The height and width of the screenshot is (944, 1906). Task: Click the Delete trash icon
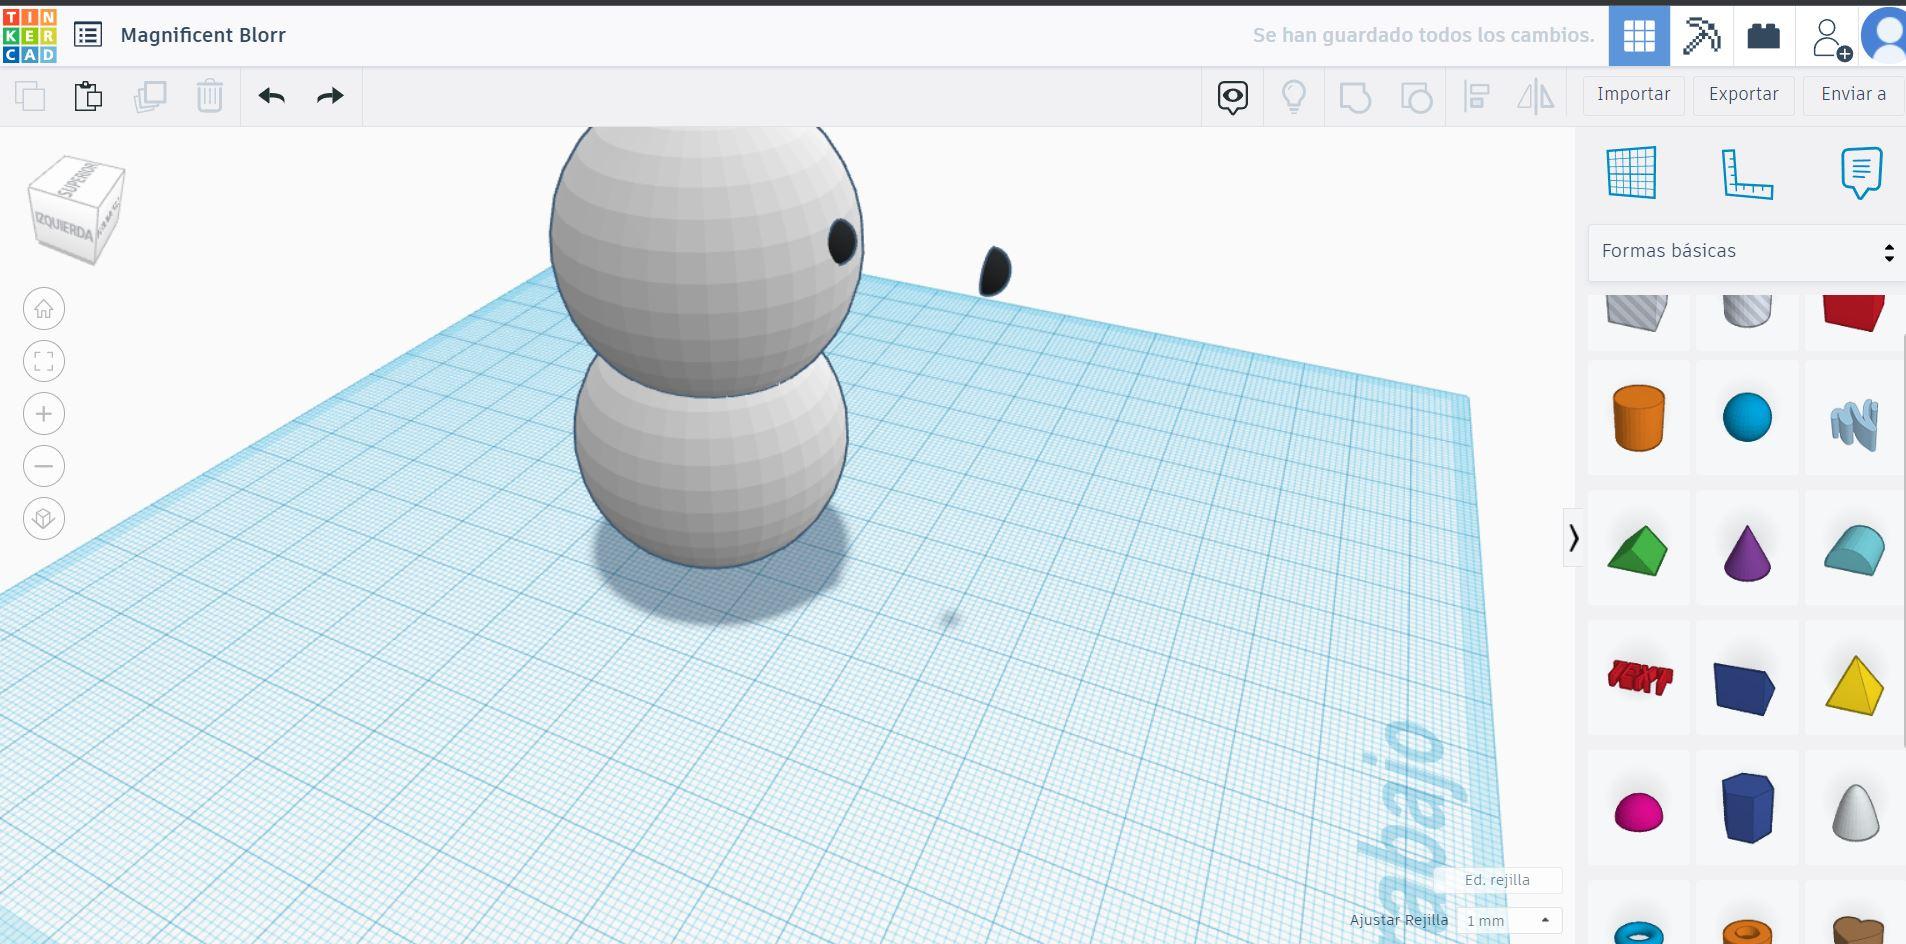(209, 96)
